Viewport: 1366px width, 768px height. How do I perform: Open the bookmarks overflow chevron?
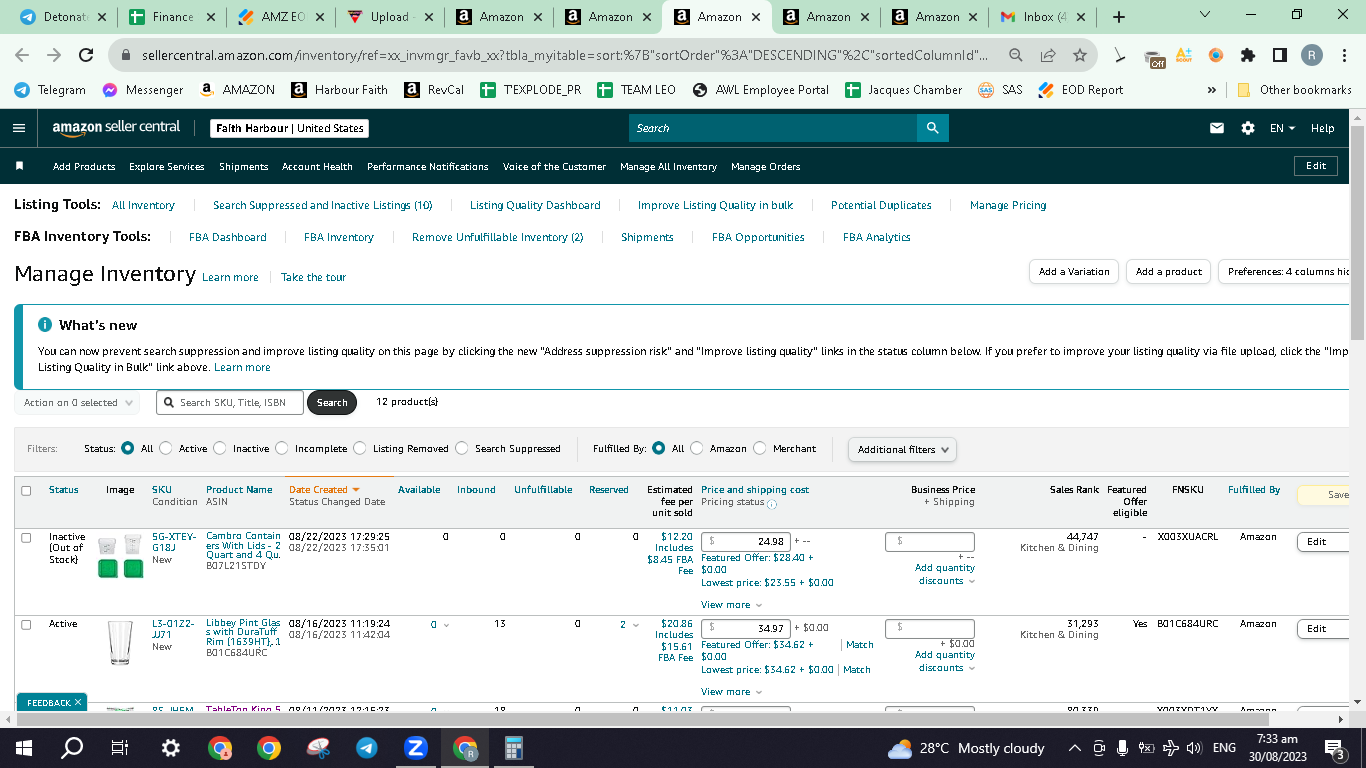coord(1212,90)
